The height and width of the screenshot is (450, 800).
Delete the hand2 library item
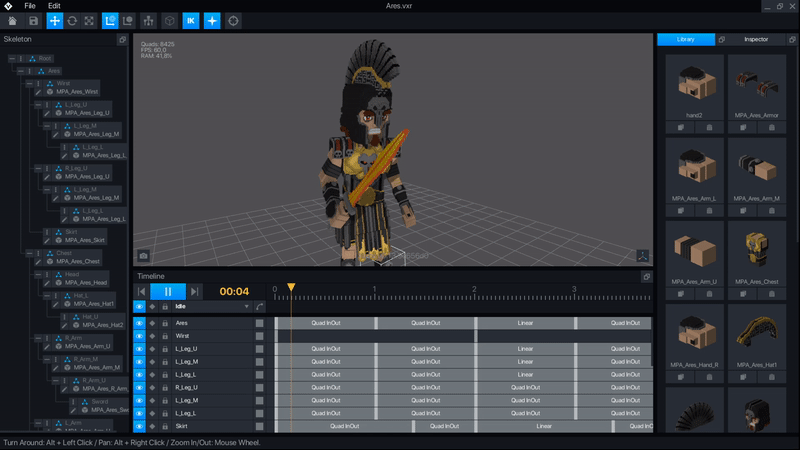click(709, 128)
